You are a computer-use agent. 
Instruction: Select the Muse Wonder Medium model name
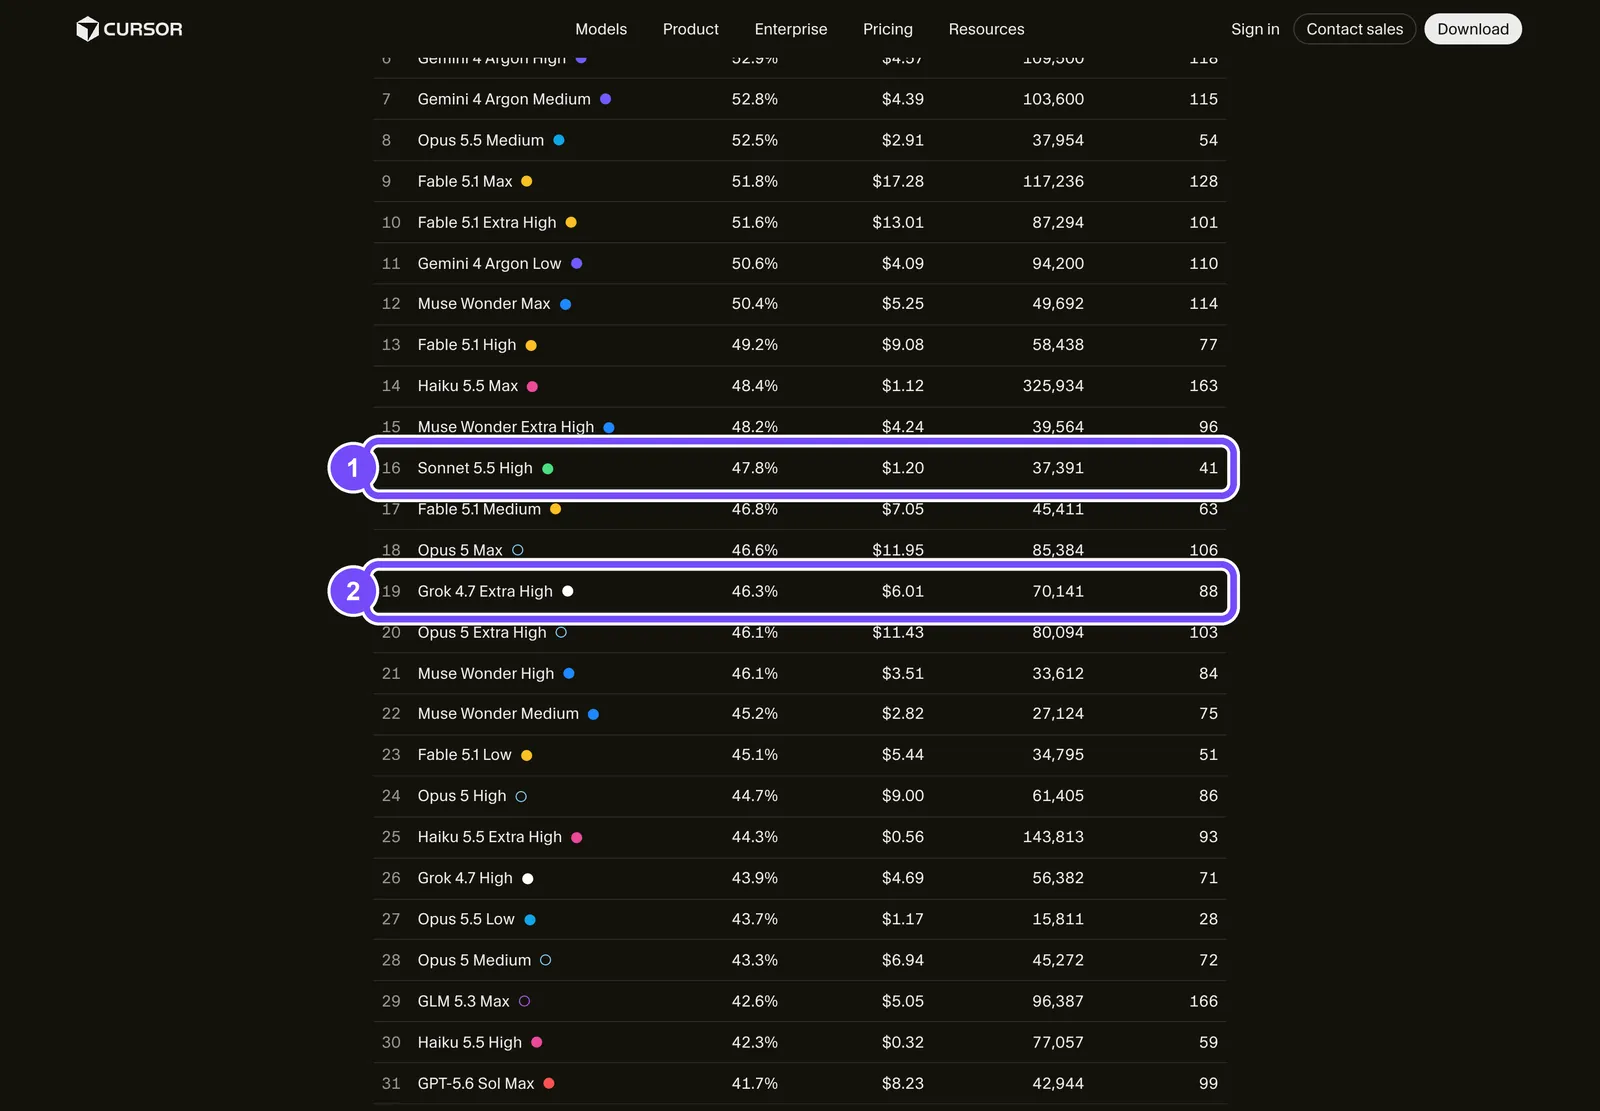click(x=498, y=714)
